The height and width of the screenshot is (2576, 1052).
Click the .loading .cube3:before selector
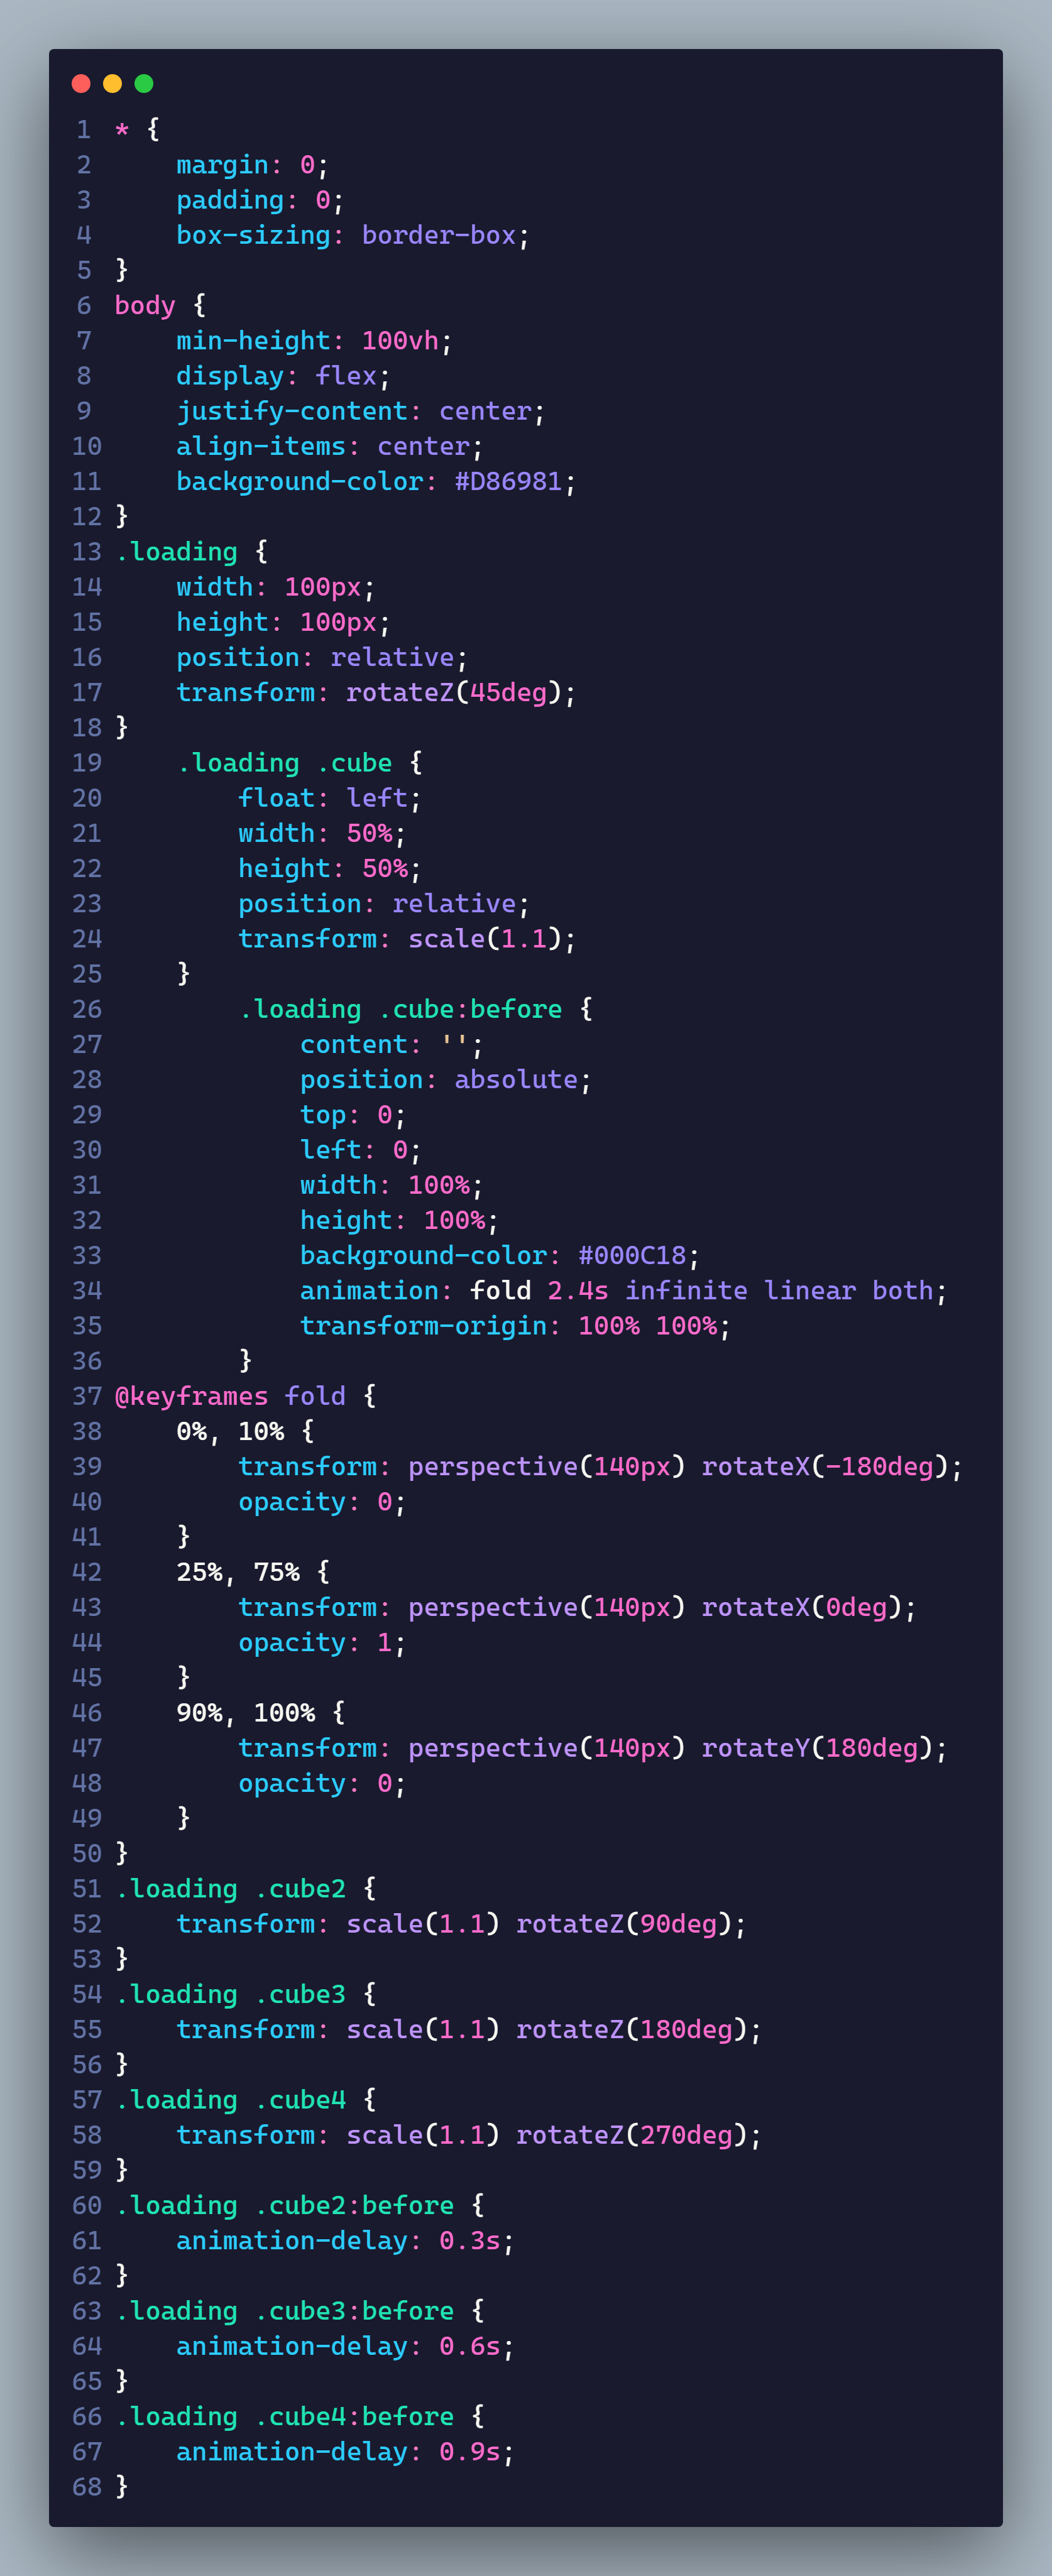tap(284, 2311)
